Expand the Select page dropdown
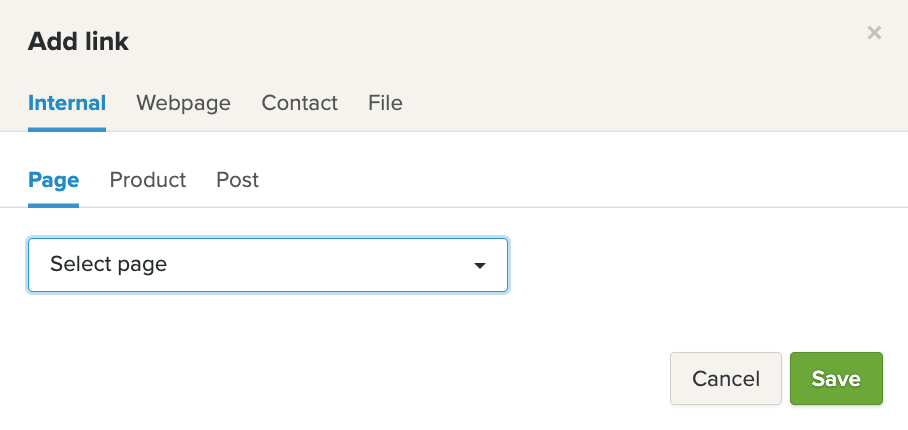Image resolution: width=908 pixels, height=430 pixels. click(268, 265)
